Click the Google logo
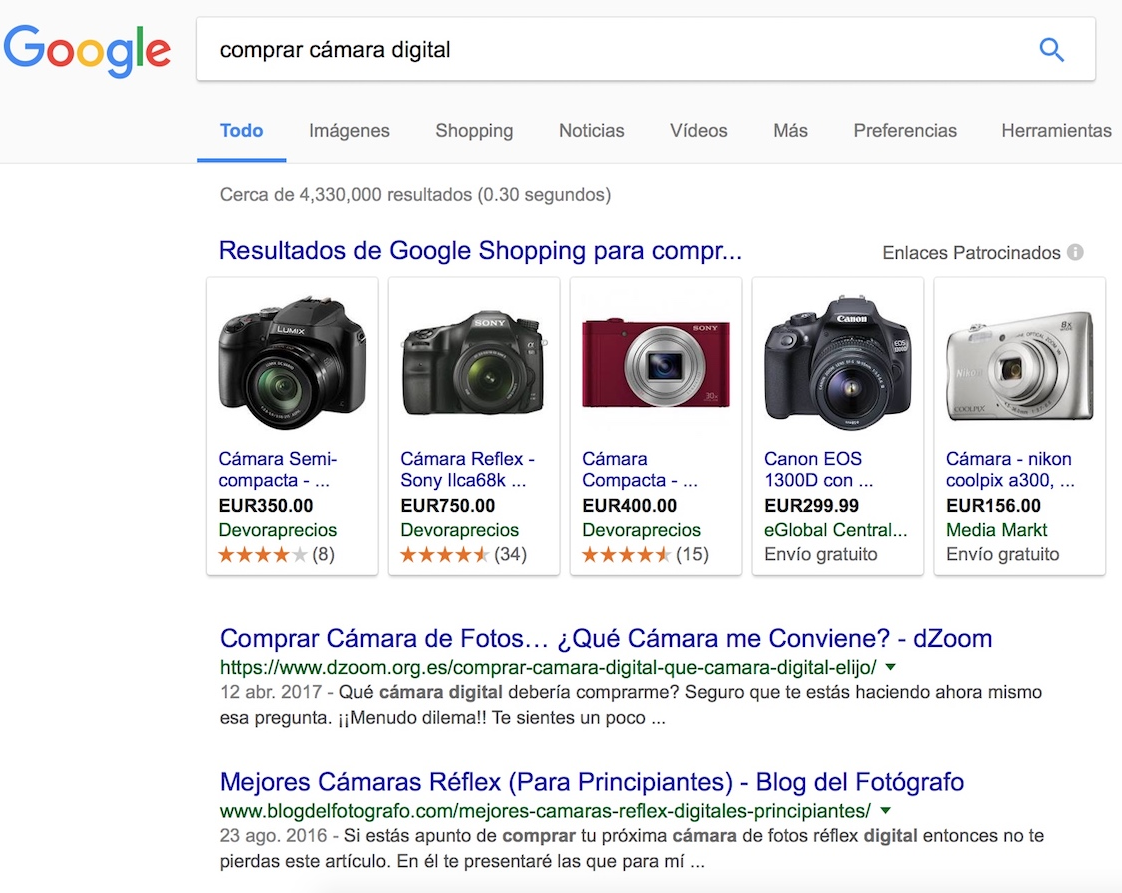 pyautogui.click(x=87, y=50)
